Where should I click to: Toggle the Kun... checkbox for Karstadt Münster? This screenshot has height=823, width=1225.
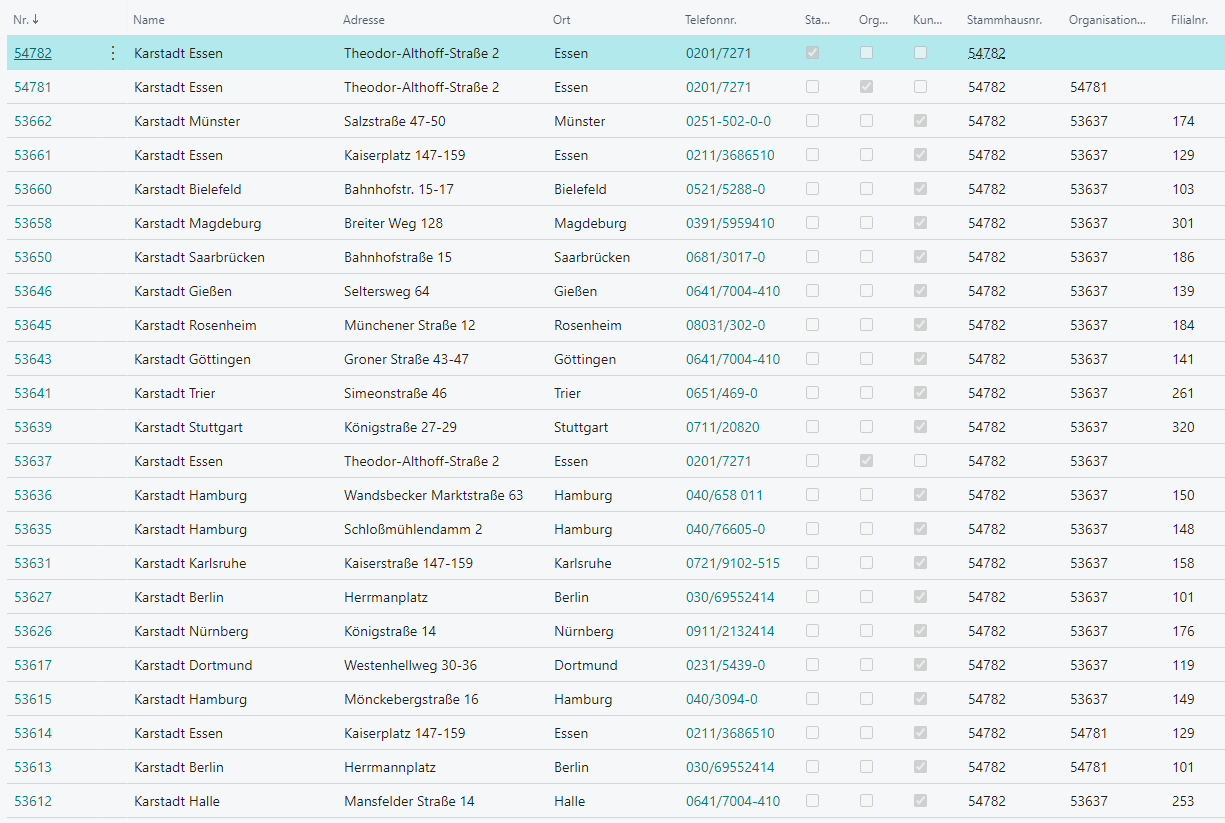[x=920, y=121]
